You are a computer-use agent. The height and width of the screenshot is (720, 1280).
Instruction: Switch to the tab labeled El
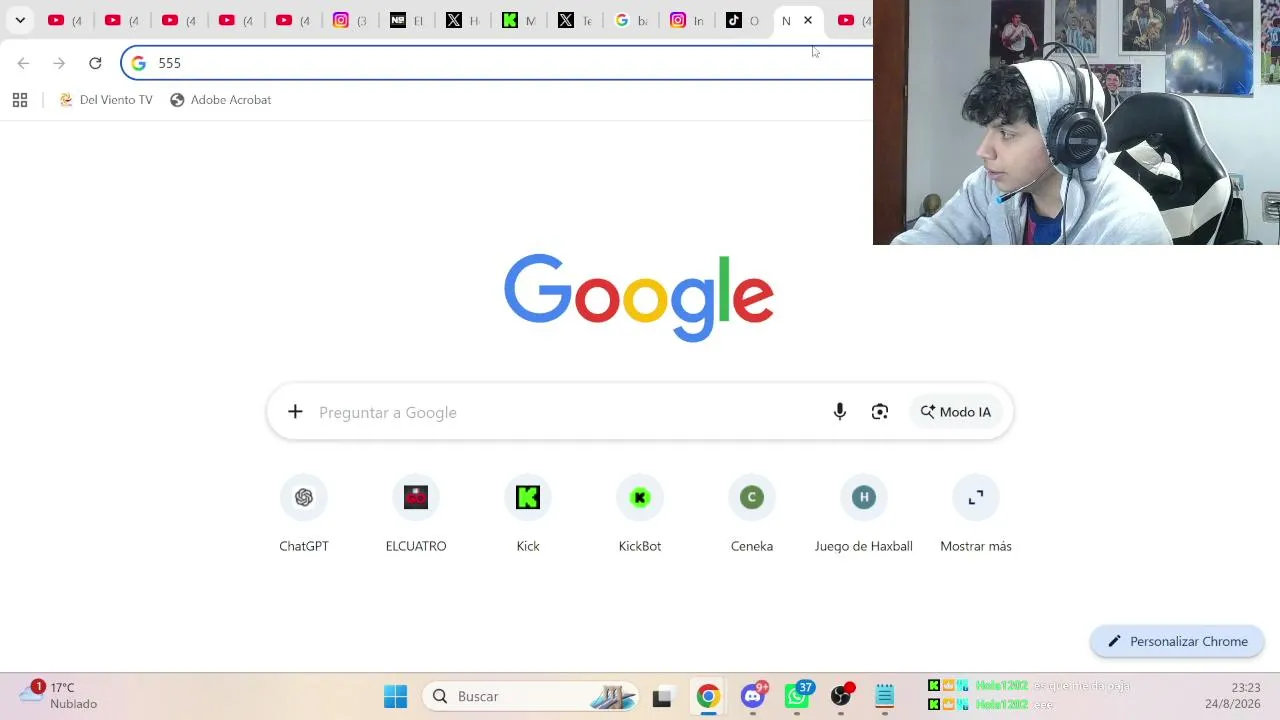[x=407, y=20]
